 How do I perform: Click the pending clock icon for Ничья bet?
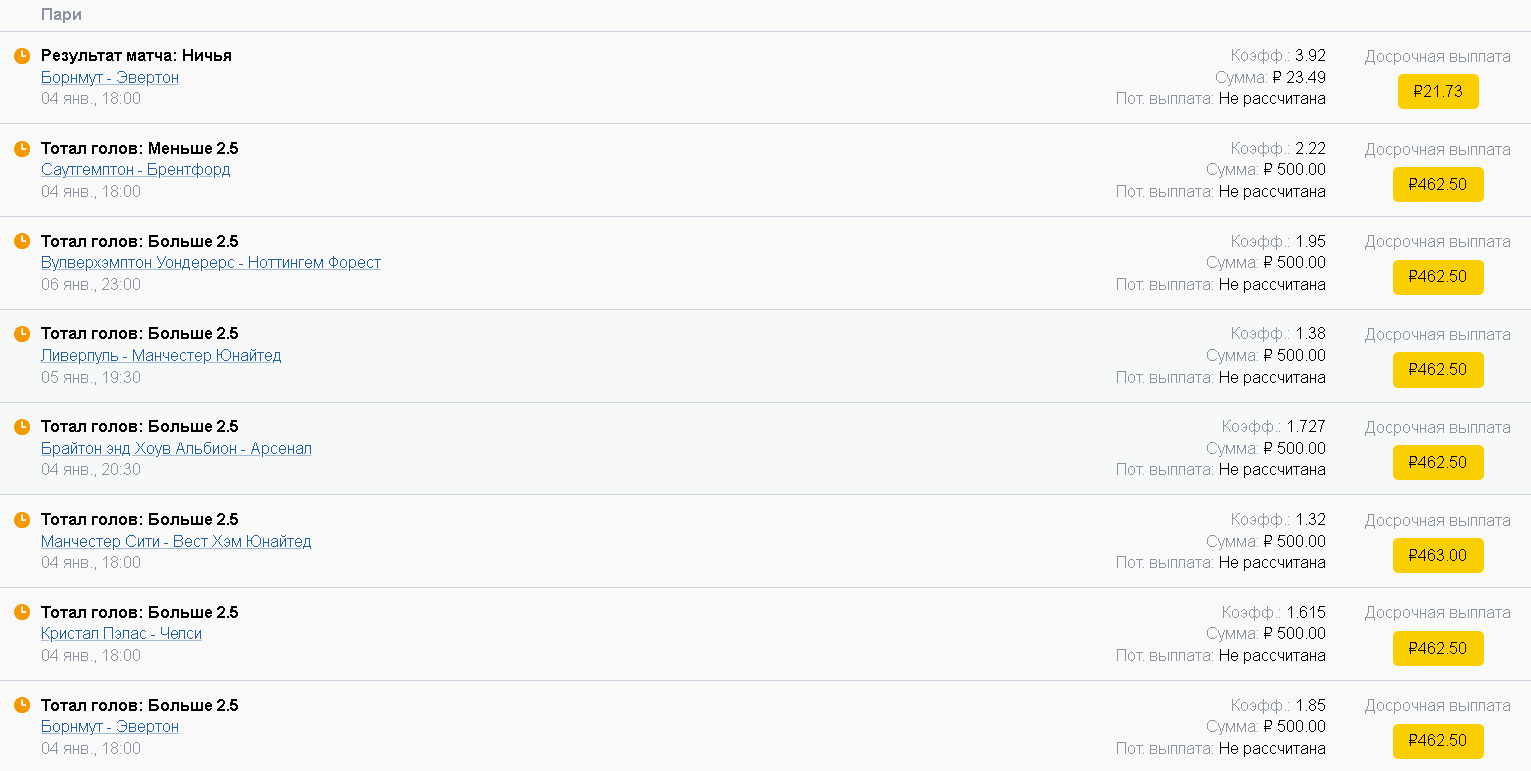[x=22, y=56]
